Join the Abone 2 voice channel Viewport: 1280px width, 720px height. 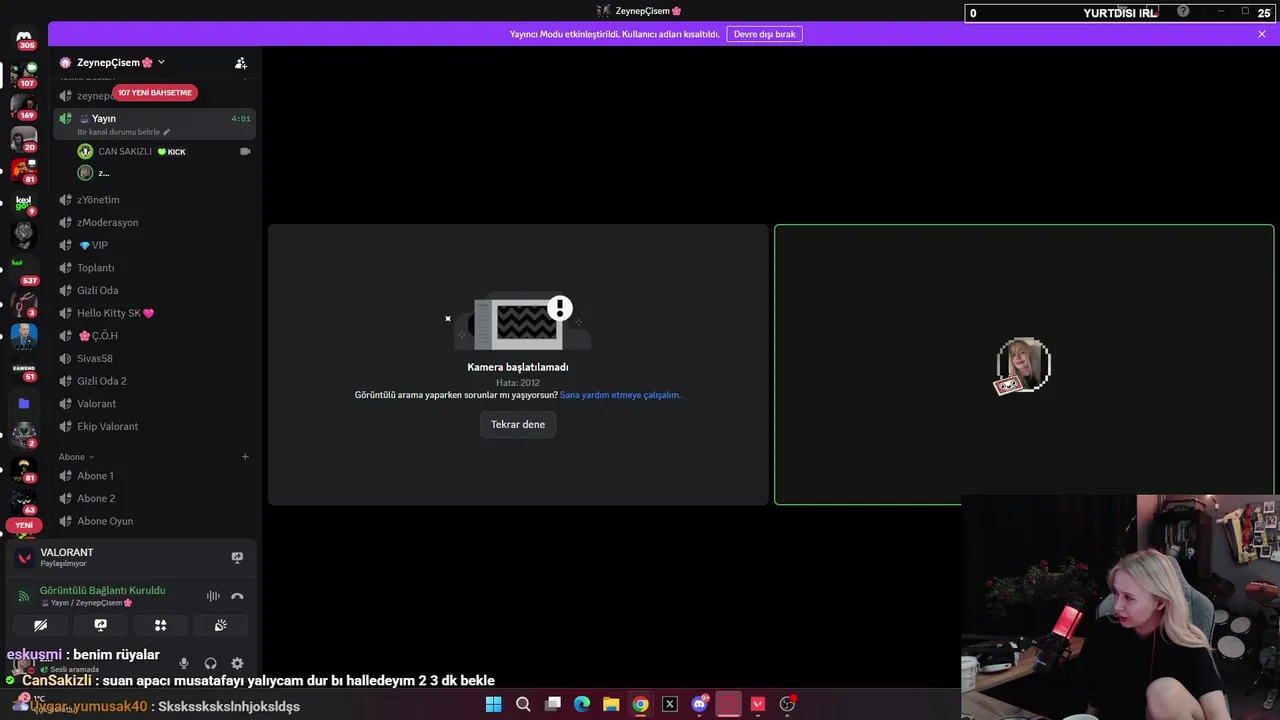pos(155,498)
